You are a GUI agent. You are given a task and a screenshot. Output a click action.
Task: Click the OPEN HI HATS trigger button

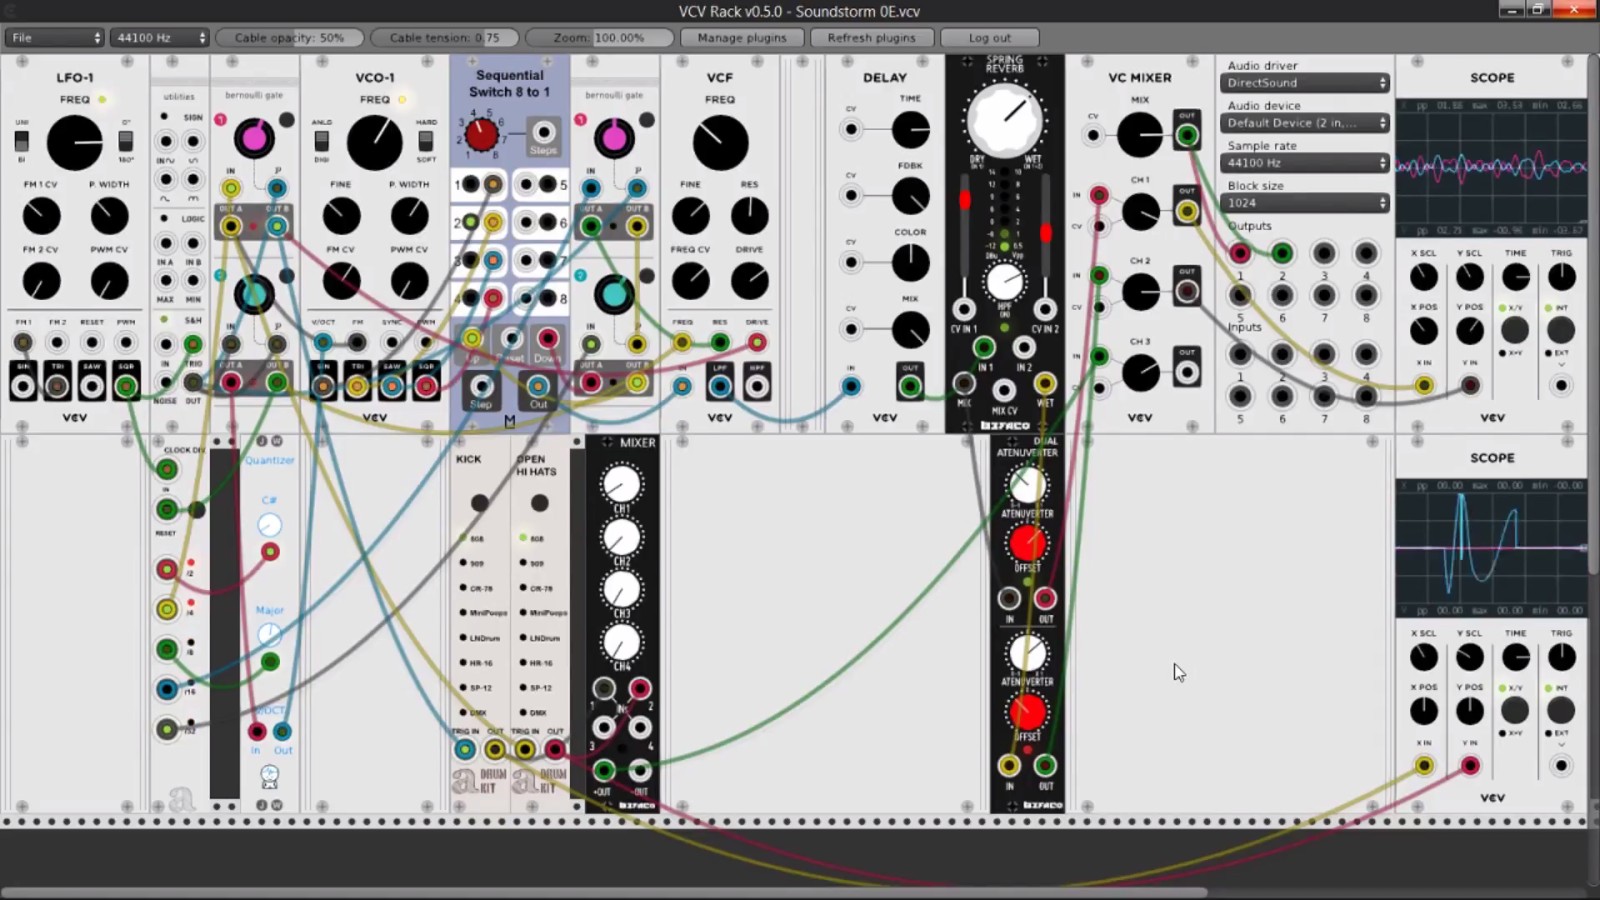[540, 502]
